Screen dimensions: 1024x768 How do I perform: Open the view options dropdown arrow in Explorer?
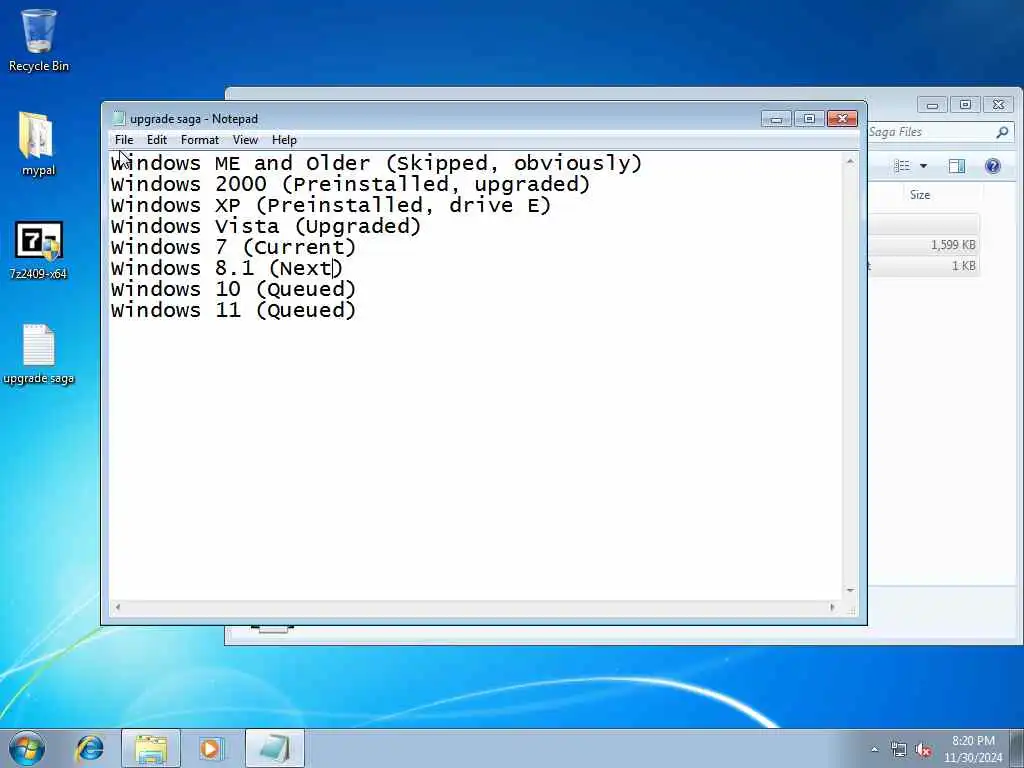923,166
